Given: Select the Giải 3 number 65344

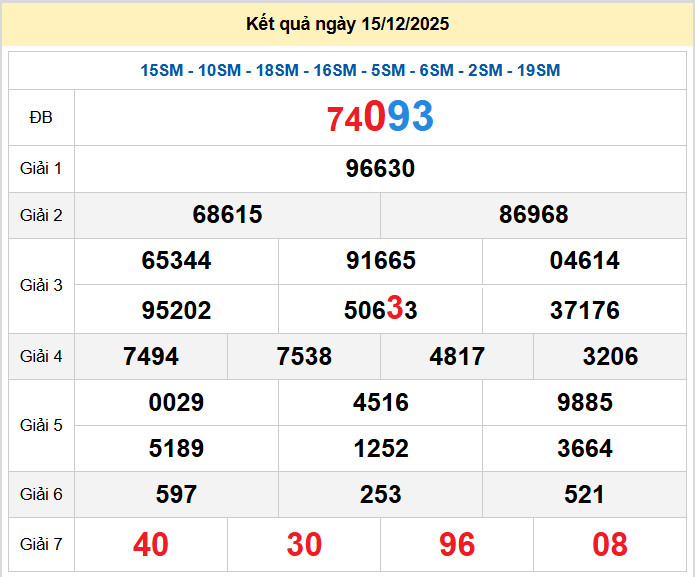Looking at the screenshot, I should [x=176, y=261].
